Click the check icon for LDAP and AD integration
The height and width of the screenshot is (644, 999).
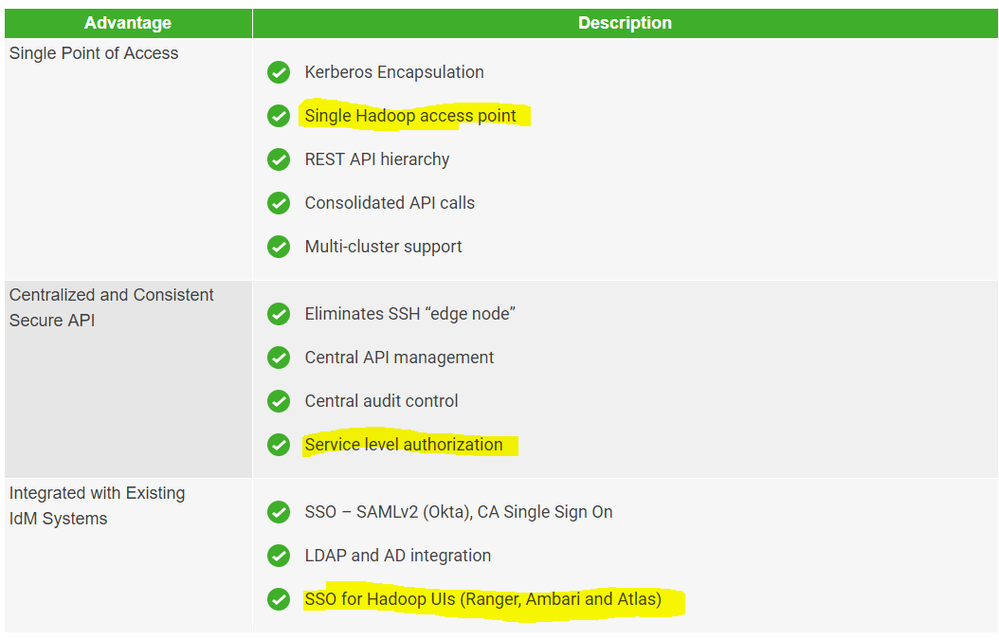click(279, 555)
